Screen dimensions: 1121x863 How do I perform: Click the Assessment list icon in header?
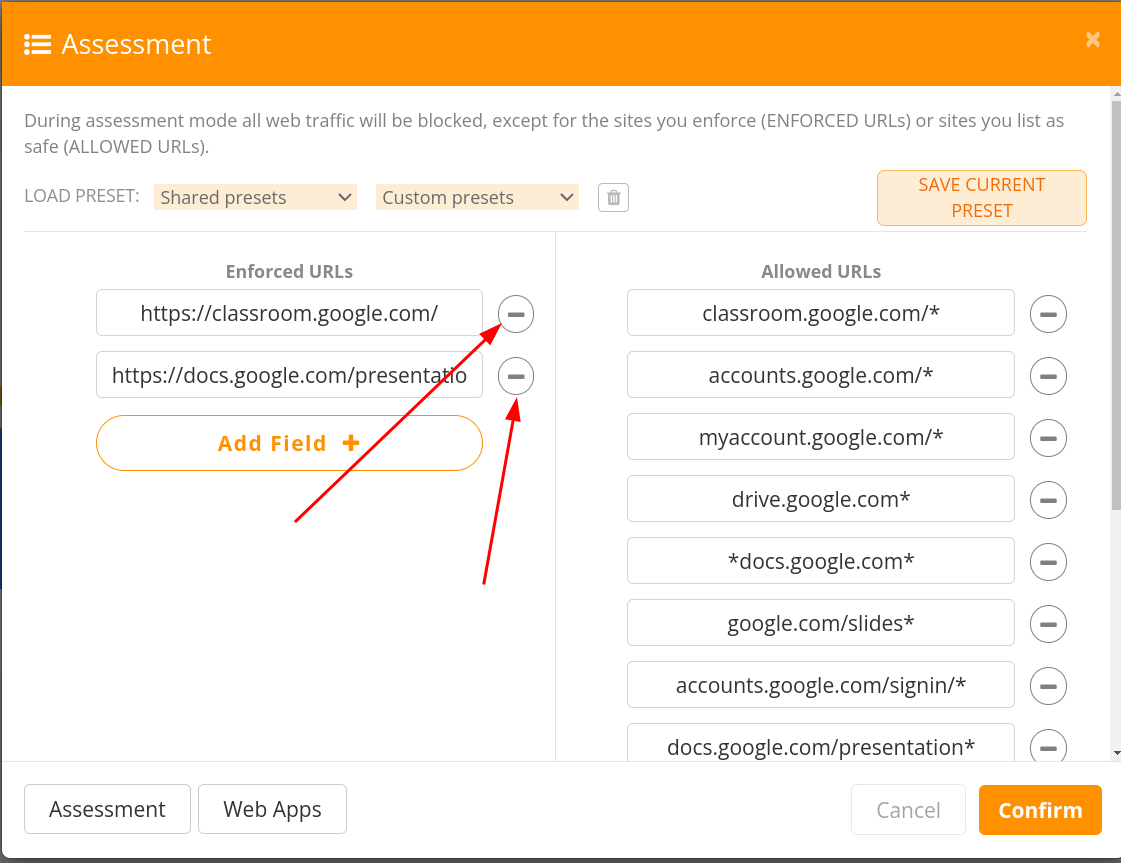click(x=37, y=44)
